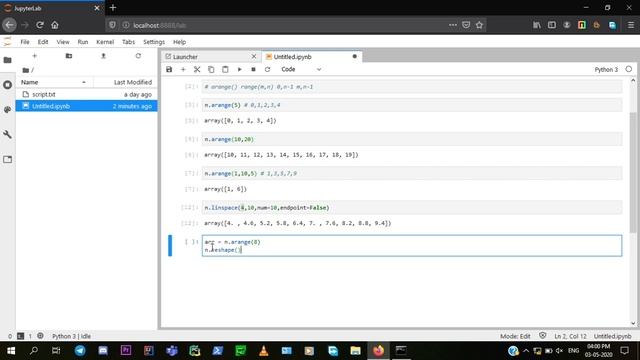Click the active cell with n.reshape()
This screenshot has height=360, width=640.
pos(412,246)
